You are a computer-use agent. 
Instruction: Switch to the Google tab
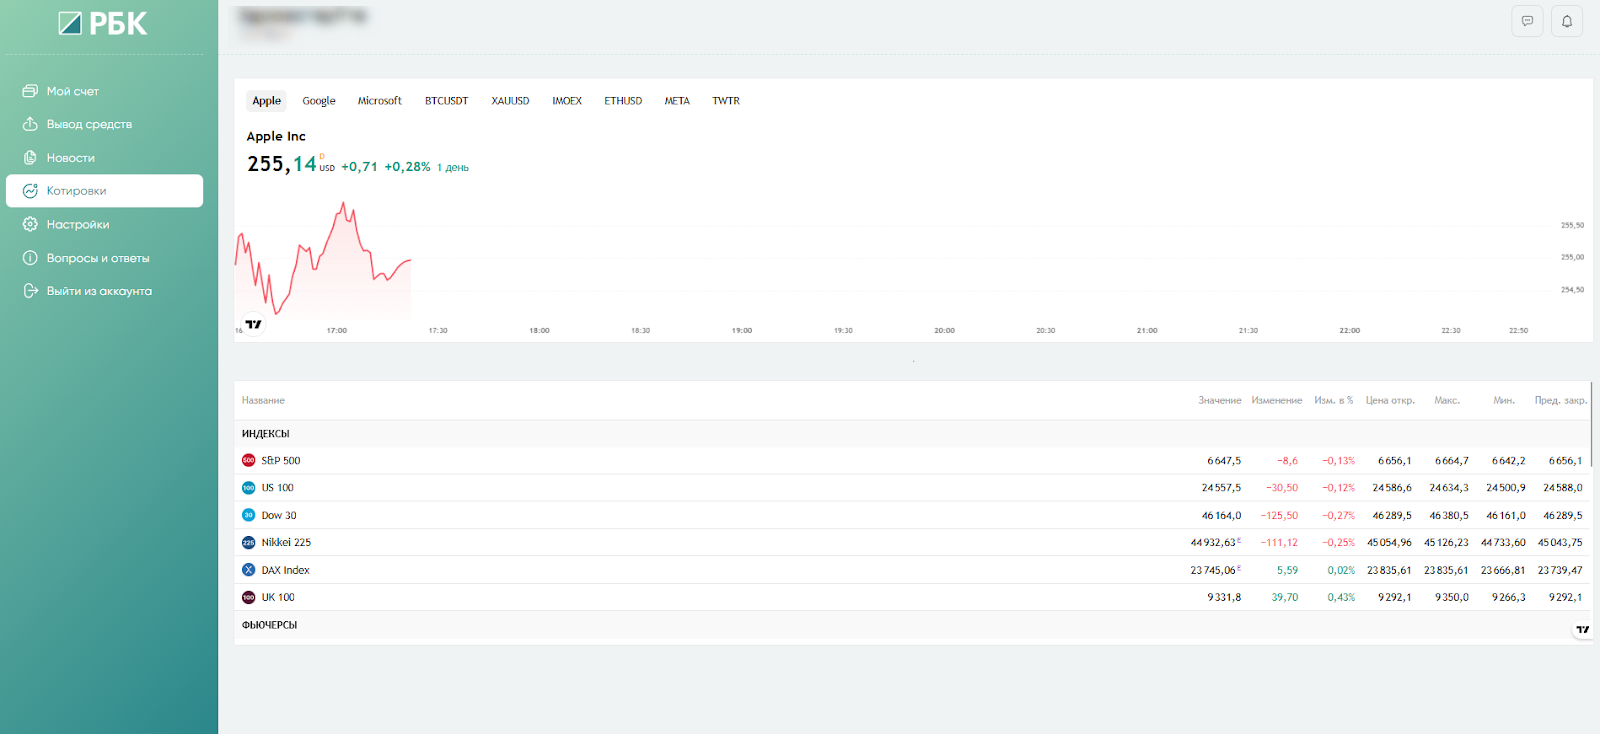(x=319, y=101)
